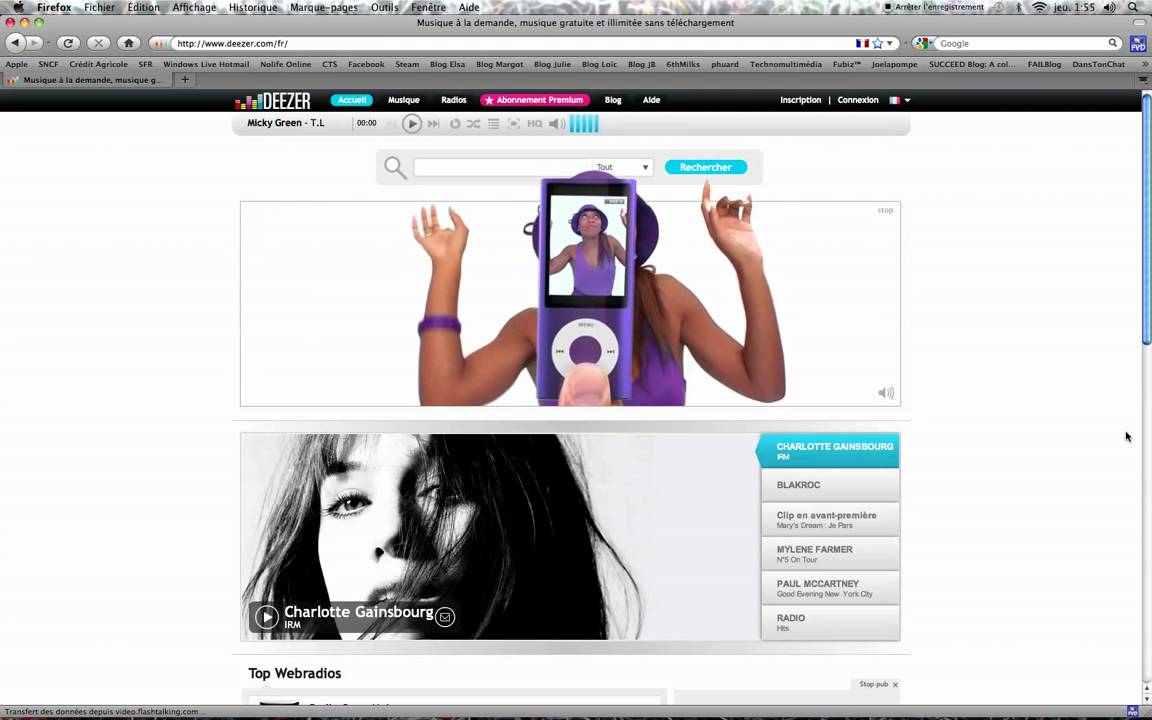
Task: Open the Outils menu
Action: 384,7
